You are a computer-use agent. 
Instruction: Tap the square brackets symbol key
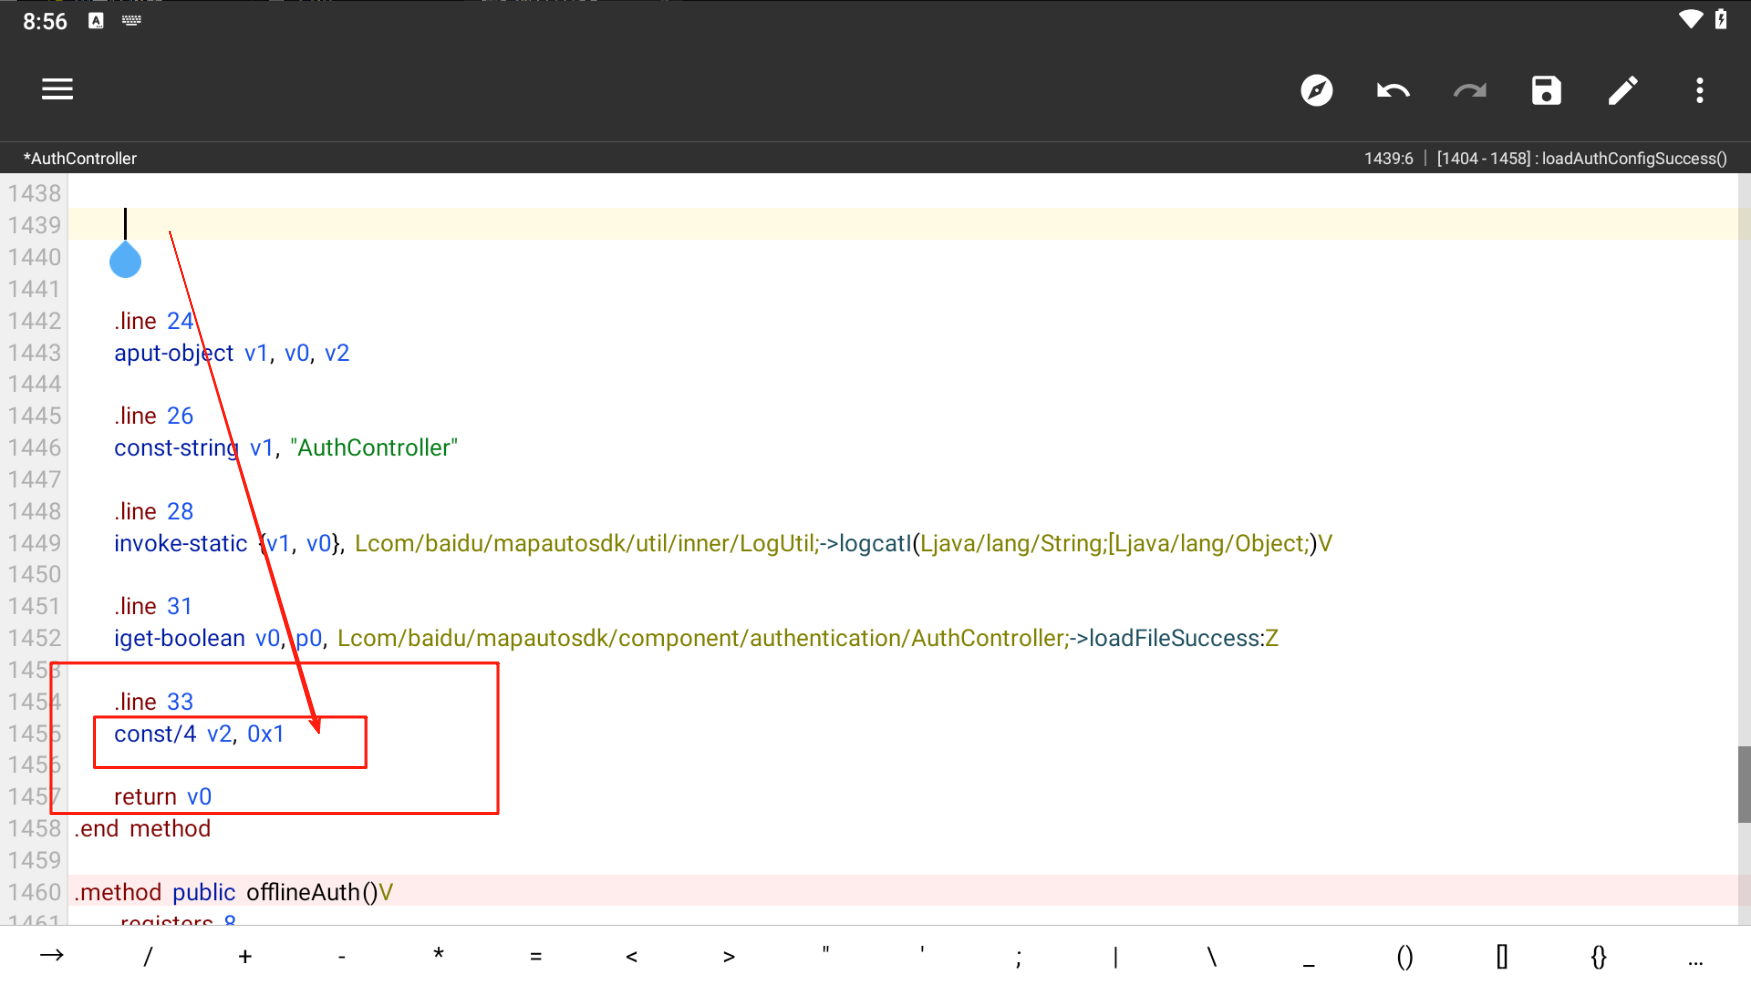point(1502,957)
